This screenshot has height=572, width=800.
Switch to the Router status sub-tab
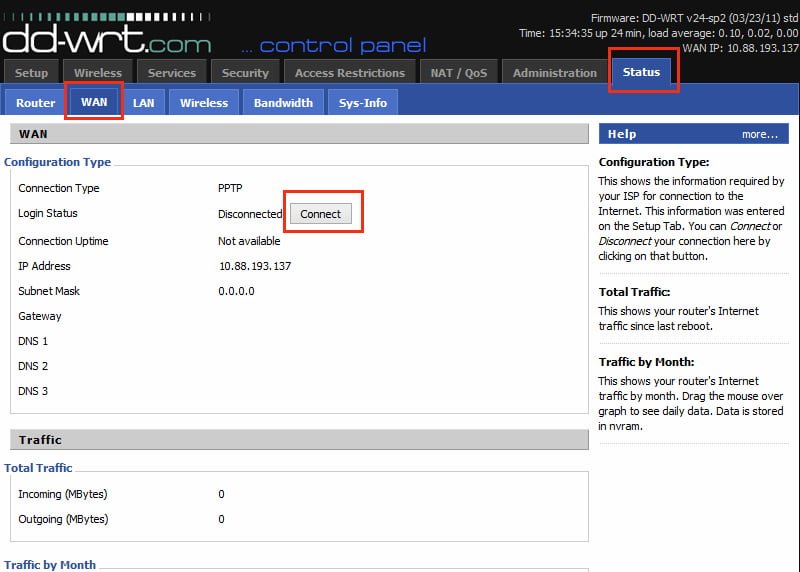tap(36, 103)
